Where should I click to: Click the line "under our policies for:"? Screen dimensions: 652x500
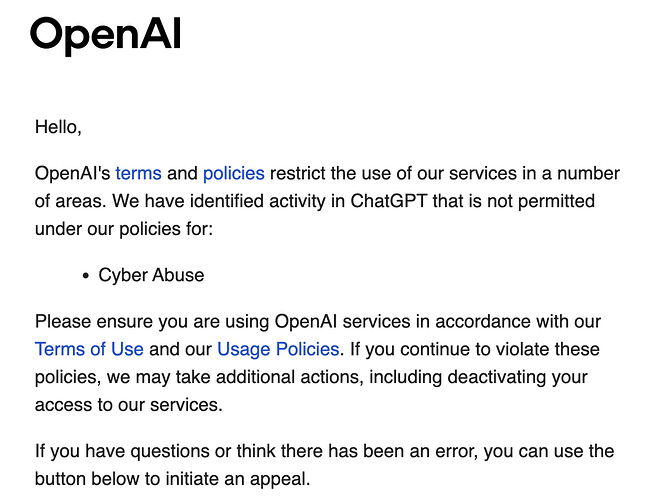click(x=124, y=229)
